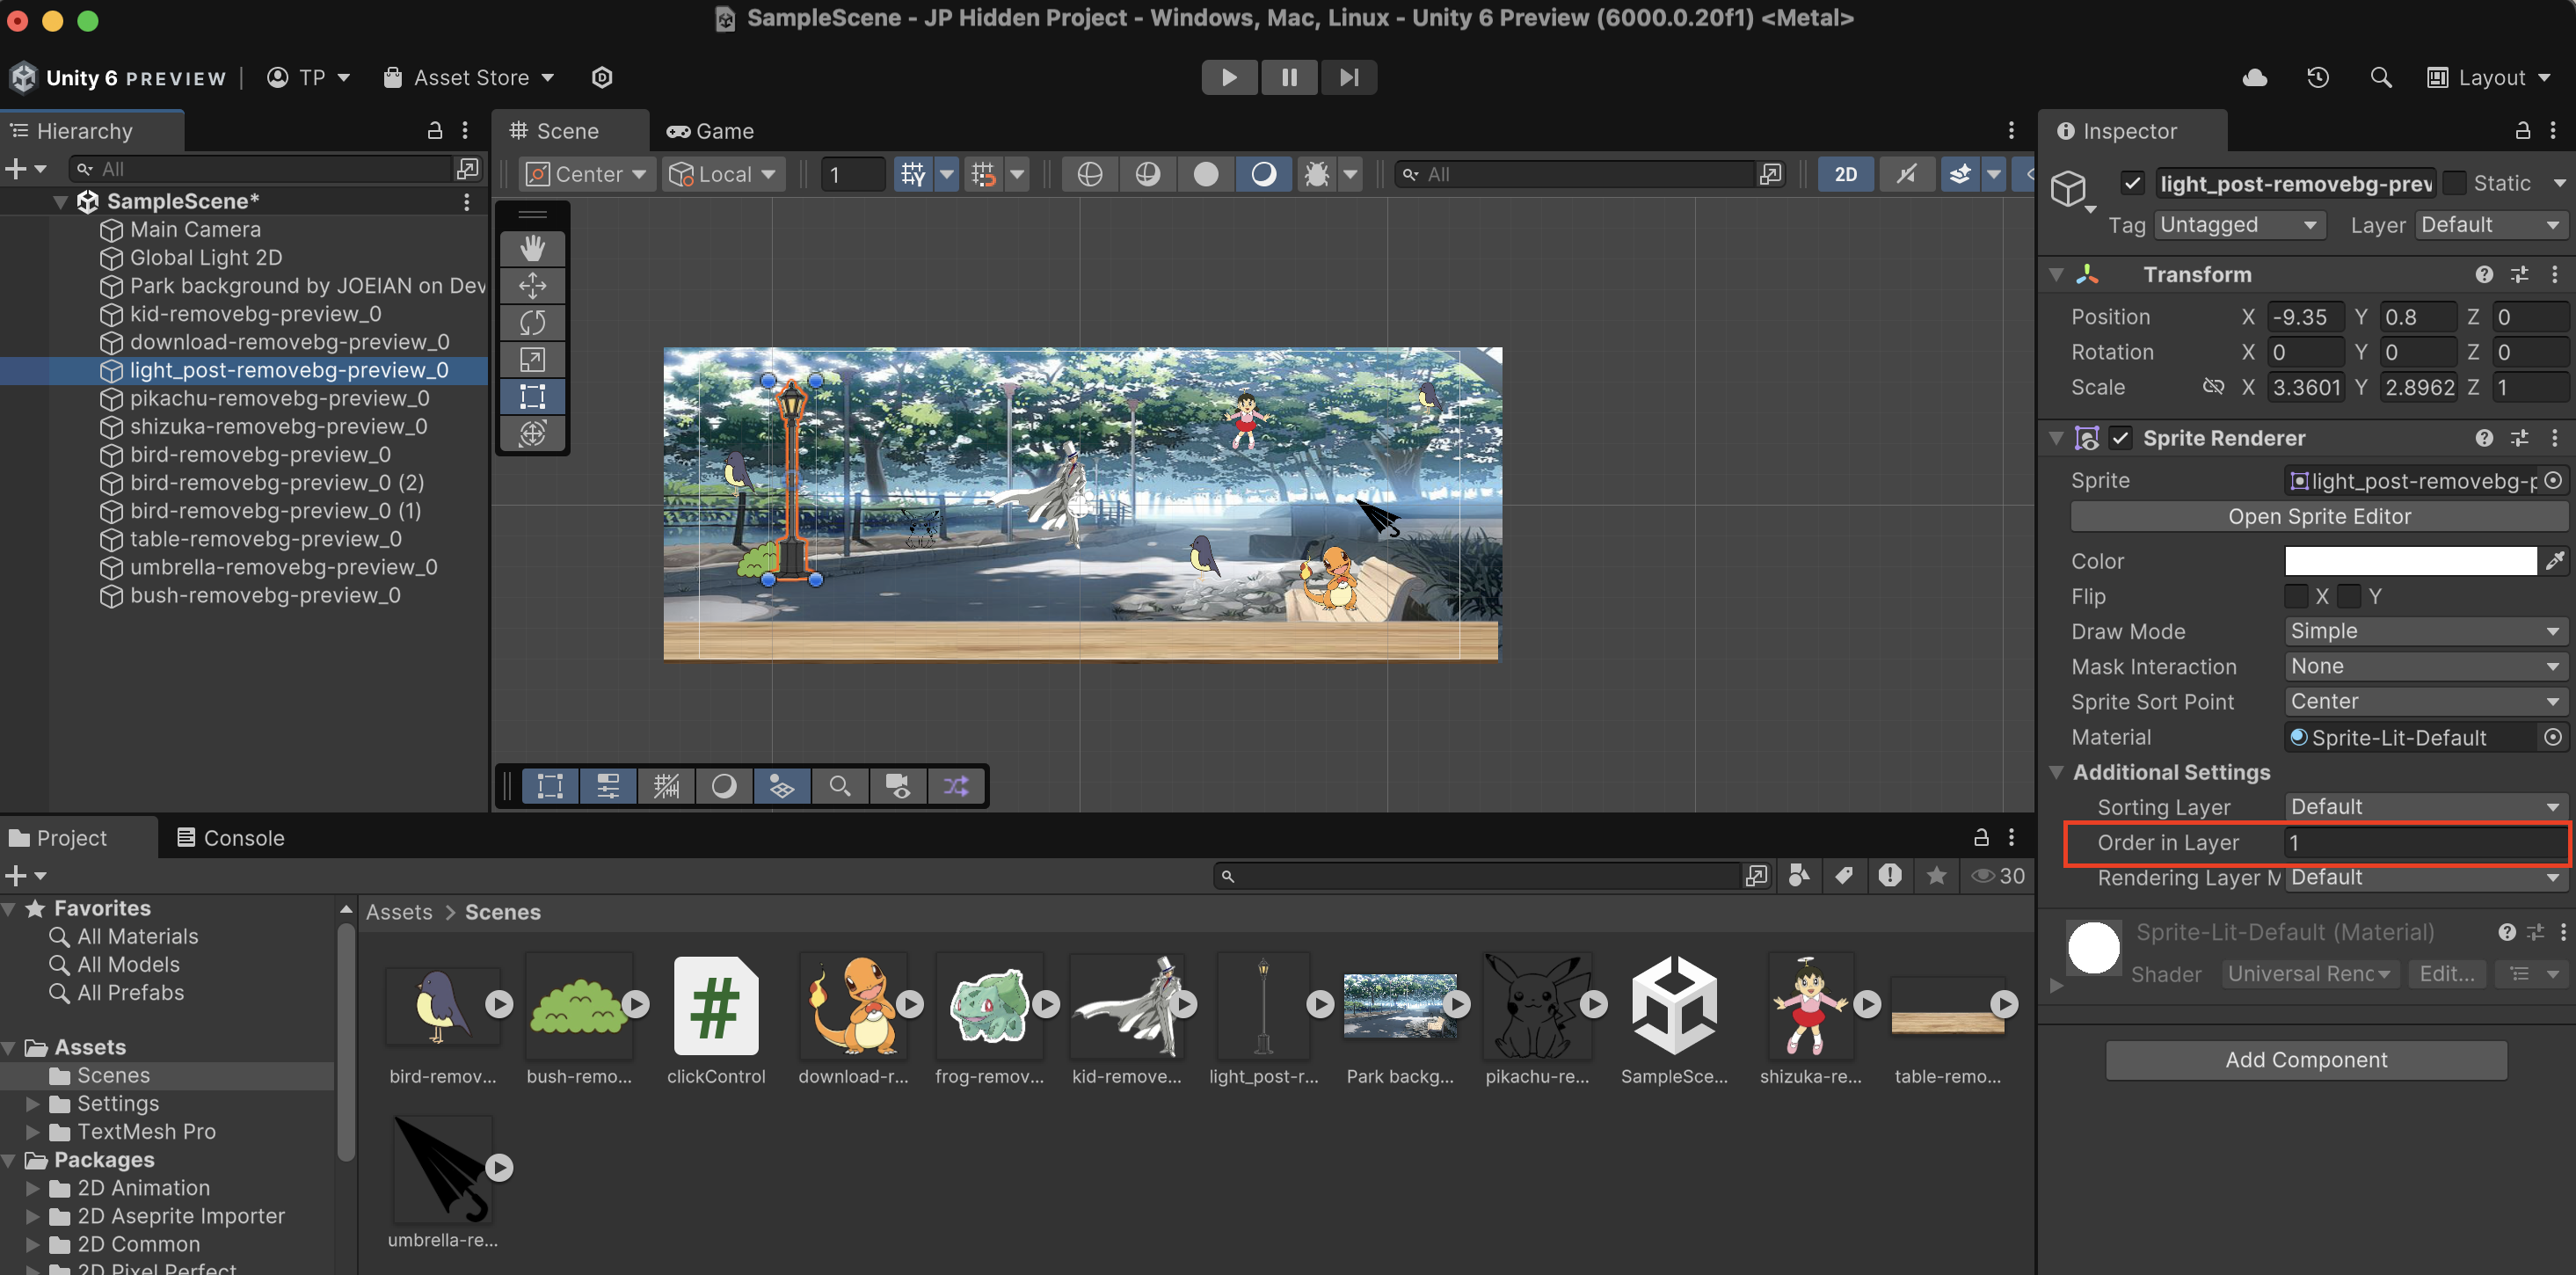Image resolution: width=2576 pixels, height=1275 pixels.
Task: Collapse the SampleScene hierarchy root
Action: [x=60, y=201]
